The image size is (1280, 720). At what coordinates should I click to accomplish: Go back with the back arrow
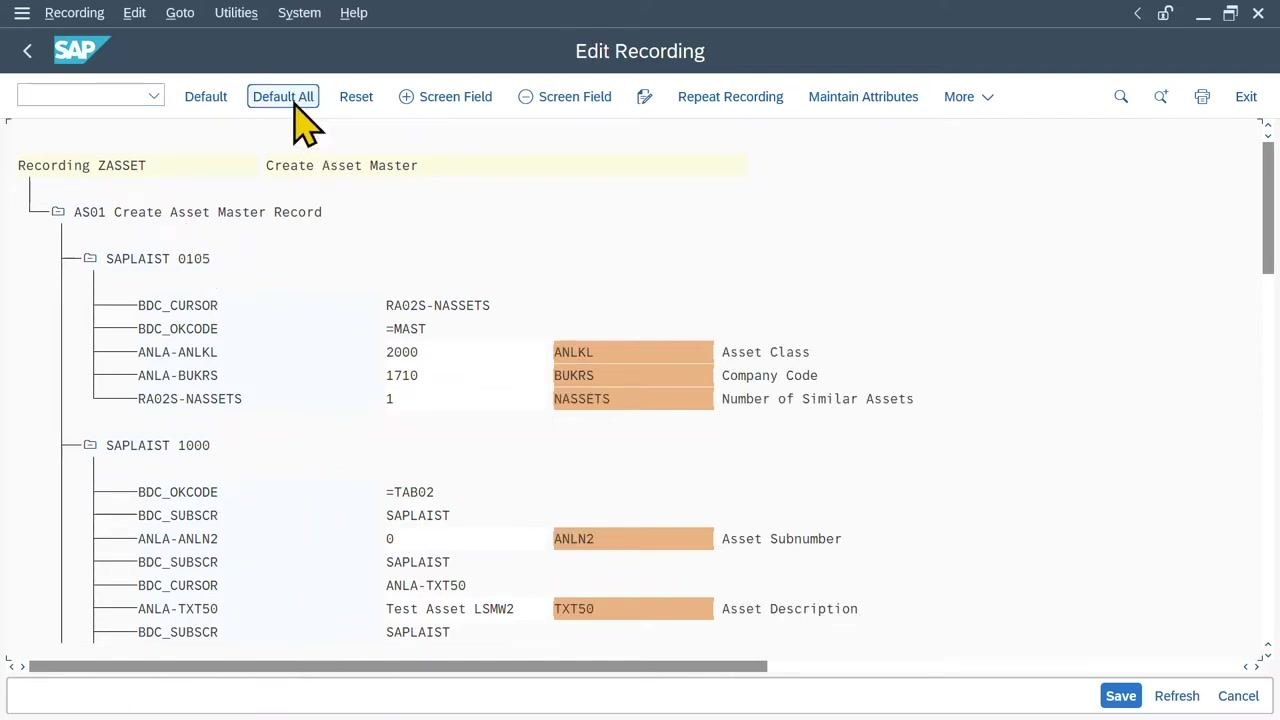tap(28, 51)
